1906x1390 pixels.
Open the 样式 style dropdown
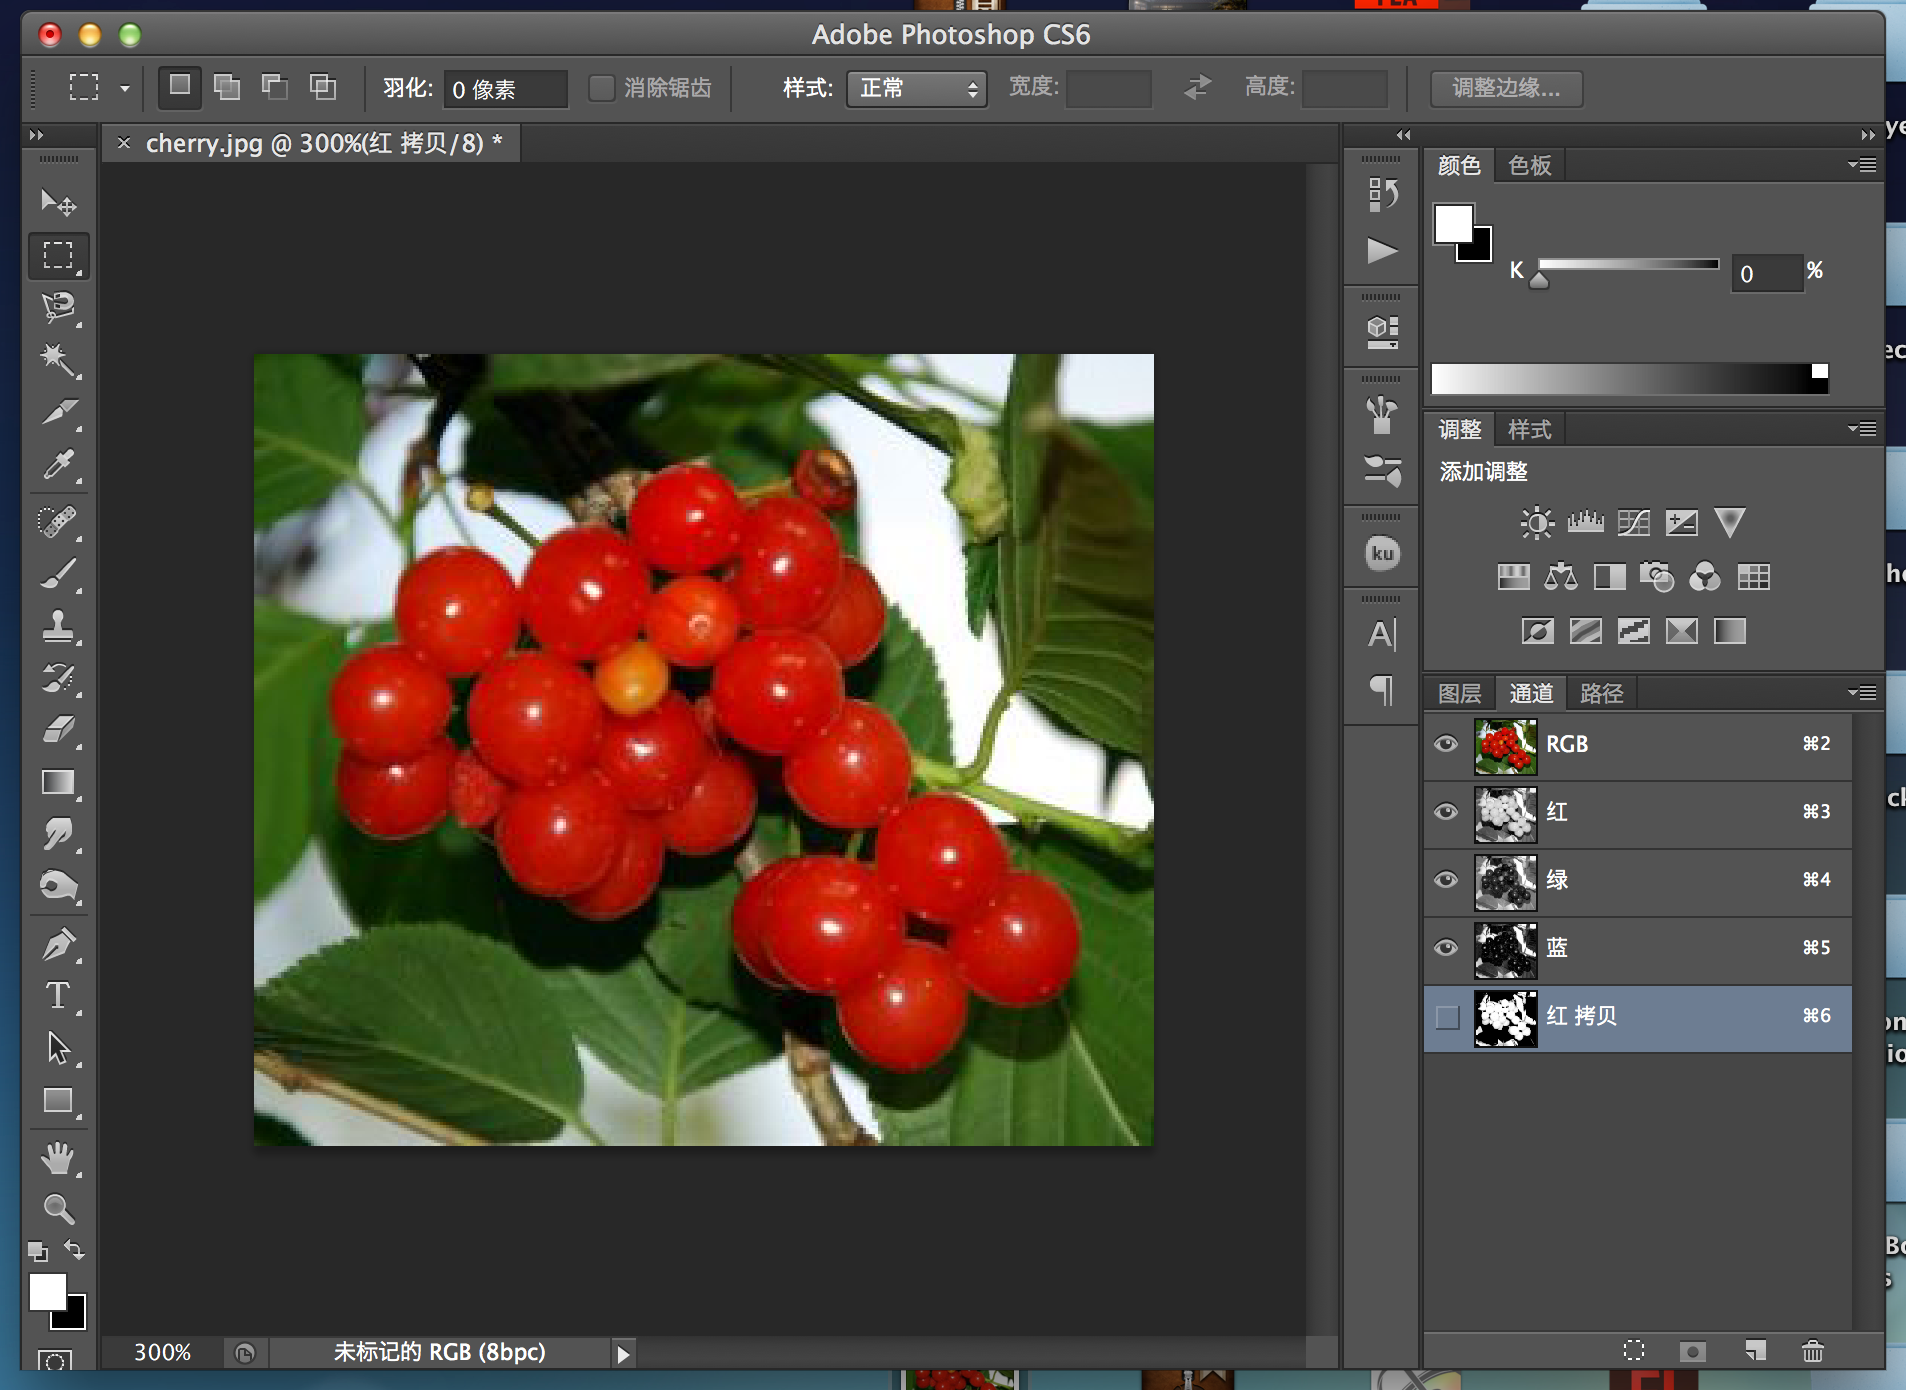917,89
